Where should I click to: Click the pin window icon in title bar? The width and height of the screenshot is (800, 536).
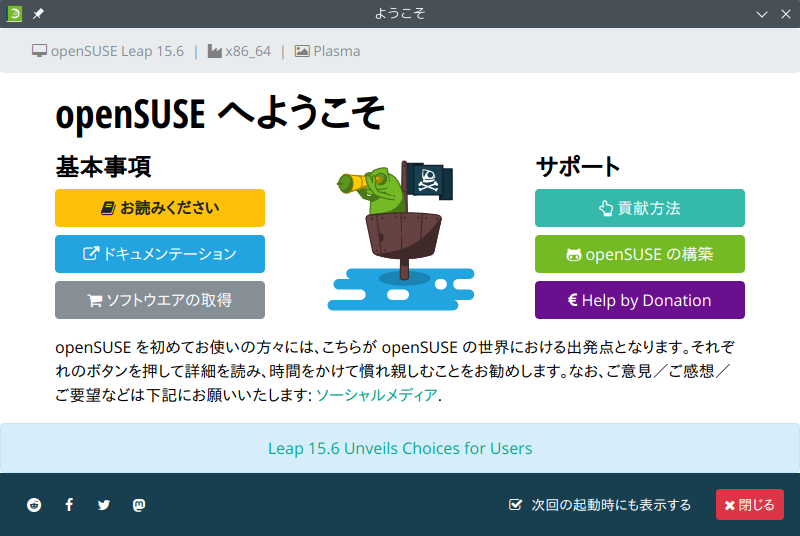38,14
